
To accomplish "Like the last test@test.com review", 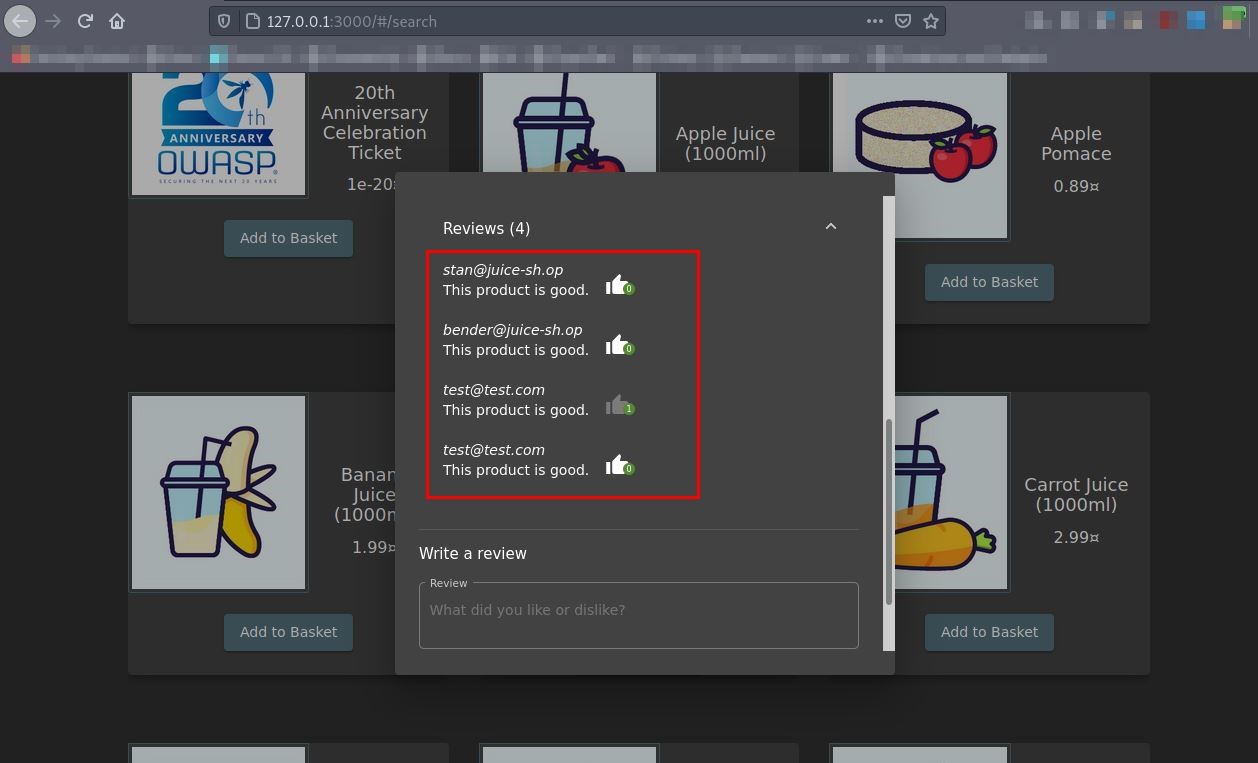I will (x=616, y=465).
